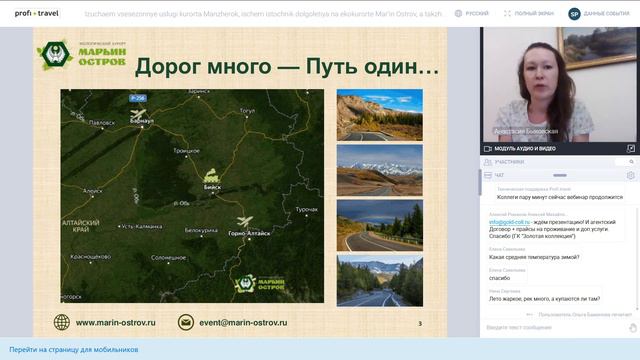Click the fullscreen arrows icon
The height and width of the screenshot is (360, 640).
507,13
